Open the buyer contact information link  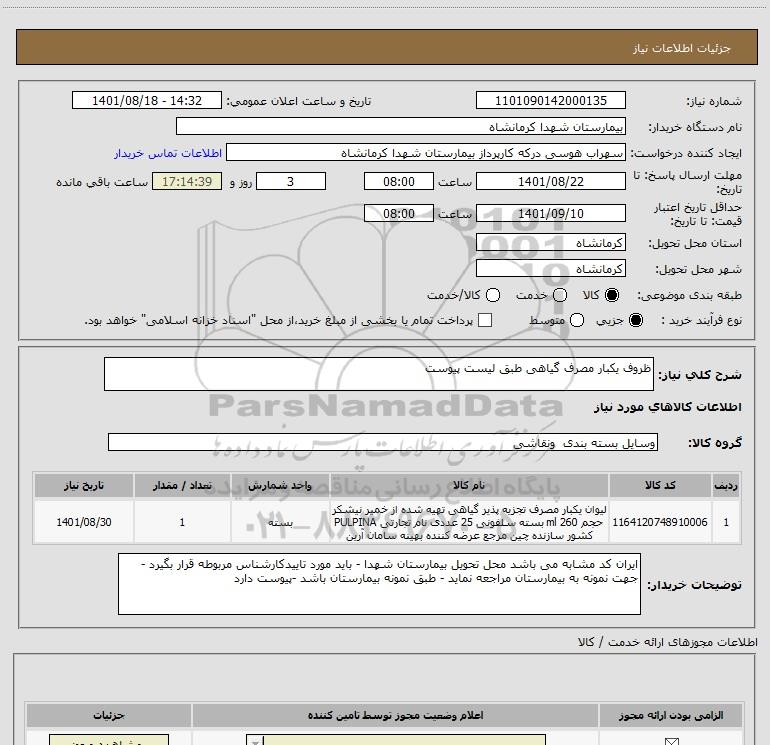(x=168, y=153)
